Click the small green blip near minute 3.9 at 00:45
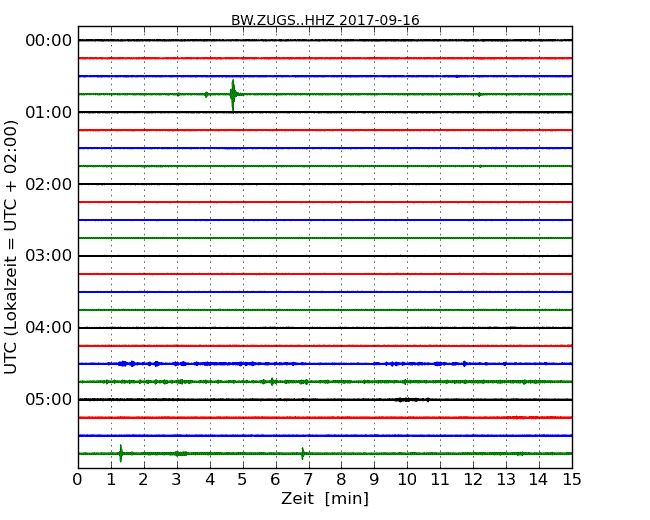The image size is (650, 520). (206, 95)
